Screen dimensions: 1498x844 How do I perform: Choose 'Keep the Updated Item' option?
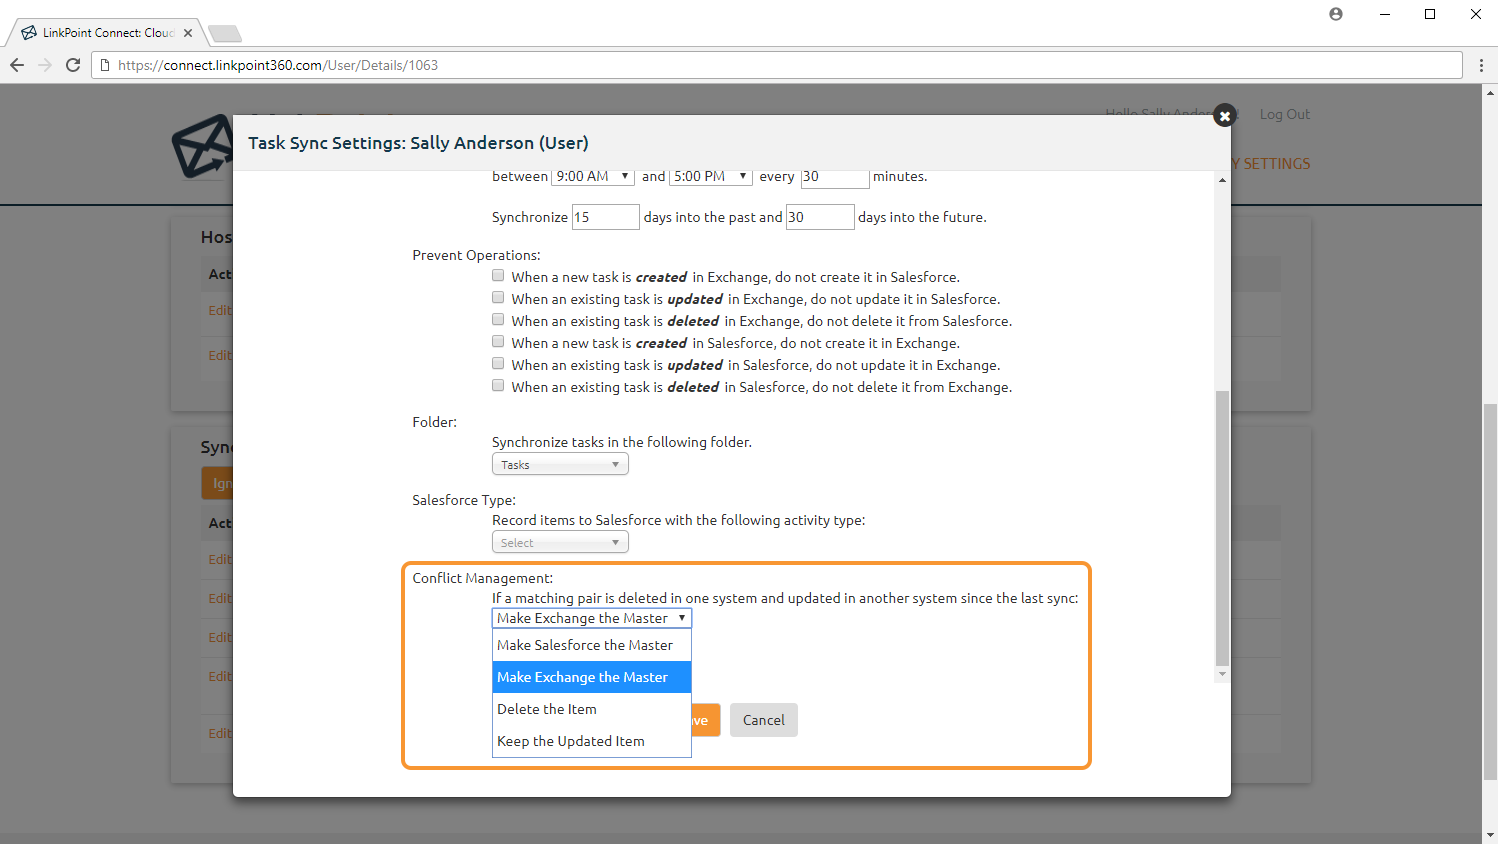point(592,741)
